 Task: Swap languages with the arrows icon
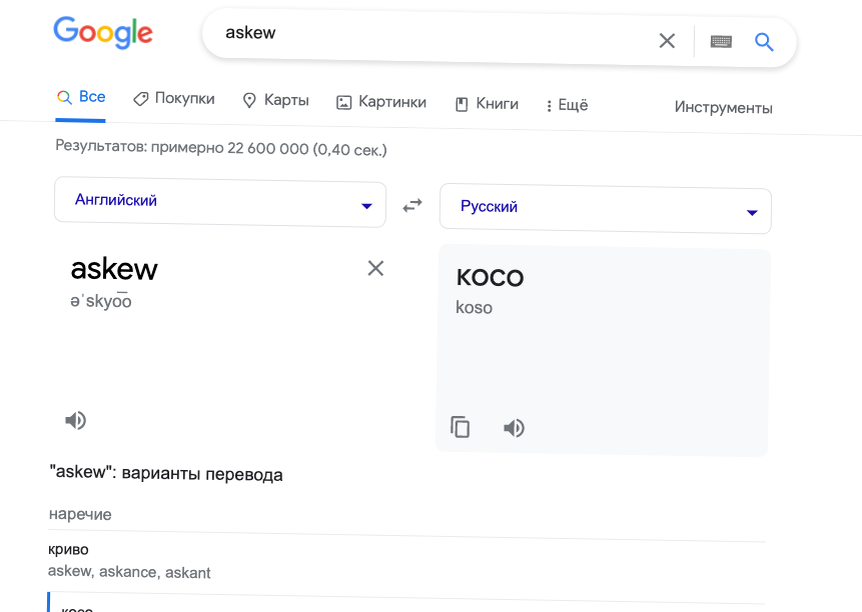tap(412, 205)
